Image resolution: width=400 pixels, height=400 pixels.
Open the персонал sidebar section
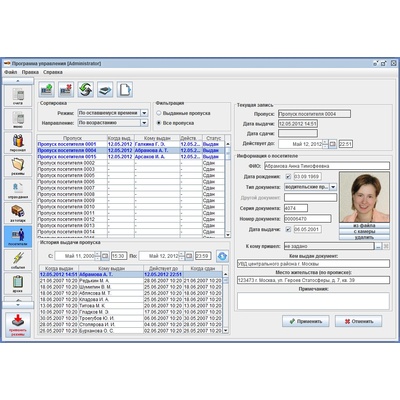click(18, 143)
